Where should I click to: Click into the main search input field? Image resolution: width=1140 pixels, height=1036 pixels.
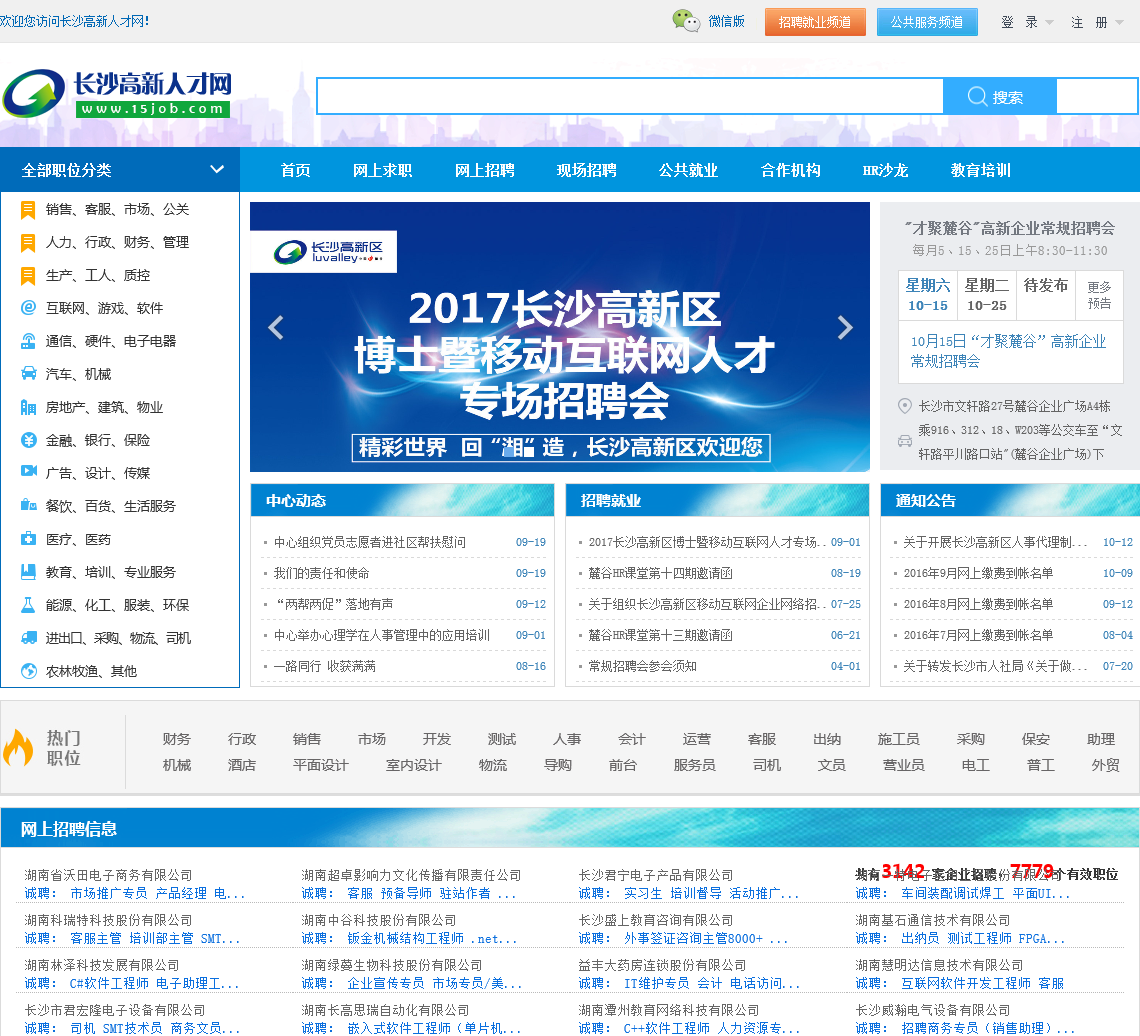pos(630,97)
